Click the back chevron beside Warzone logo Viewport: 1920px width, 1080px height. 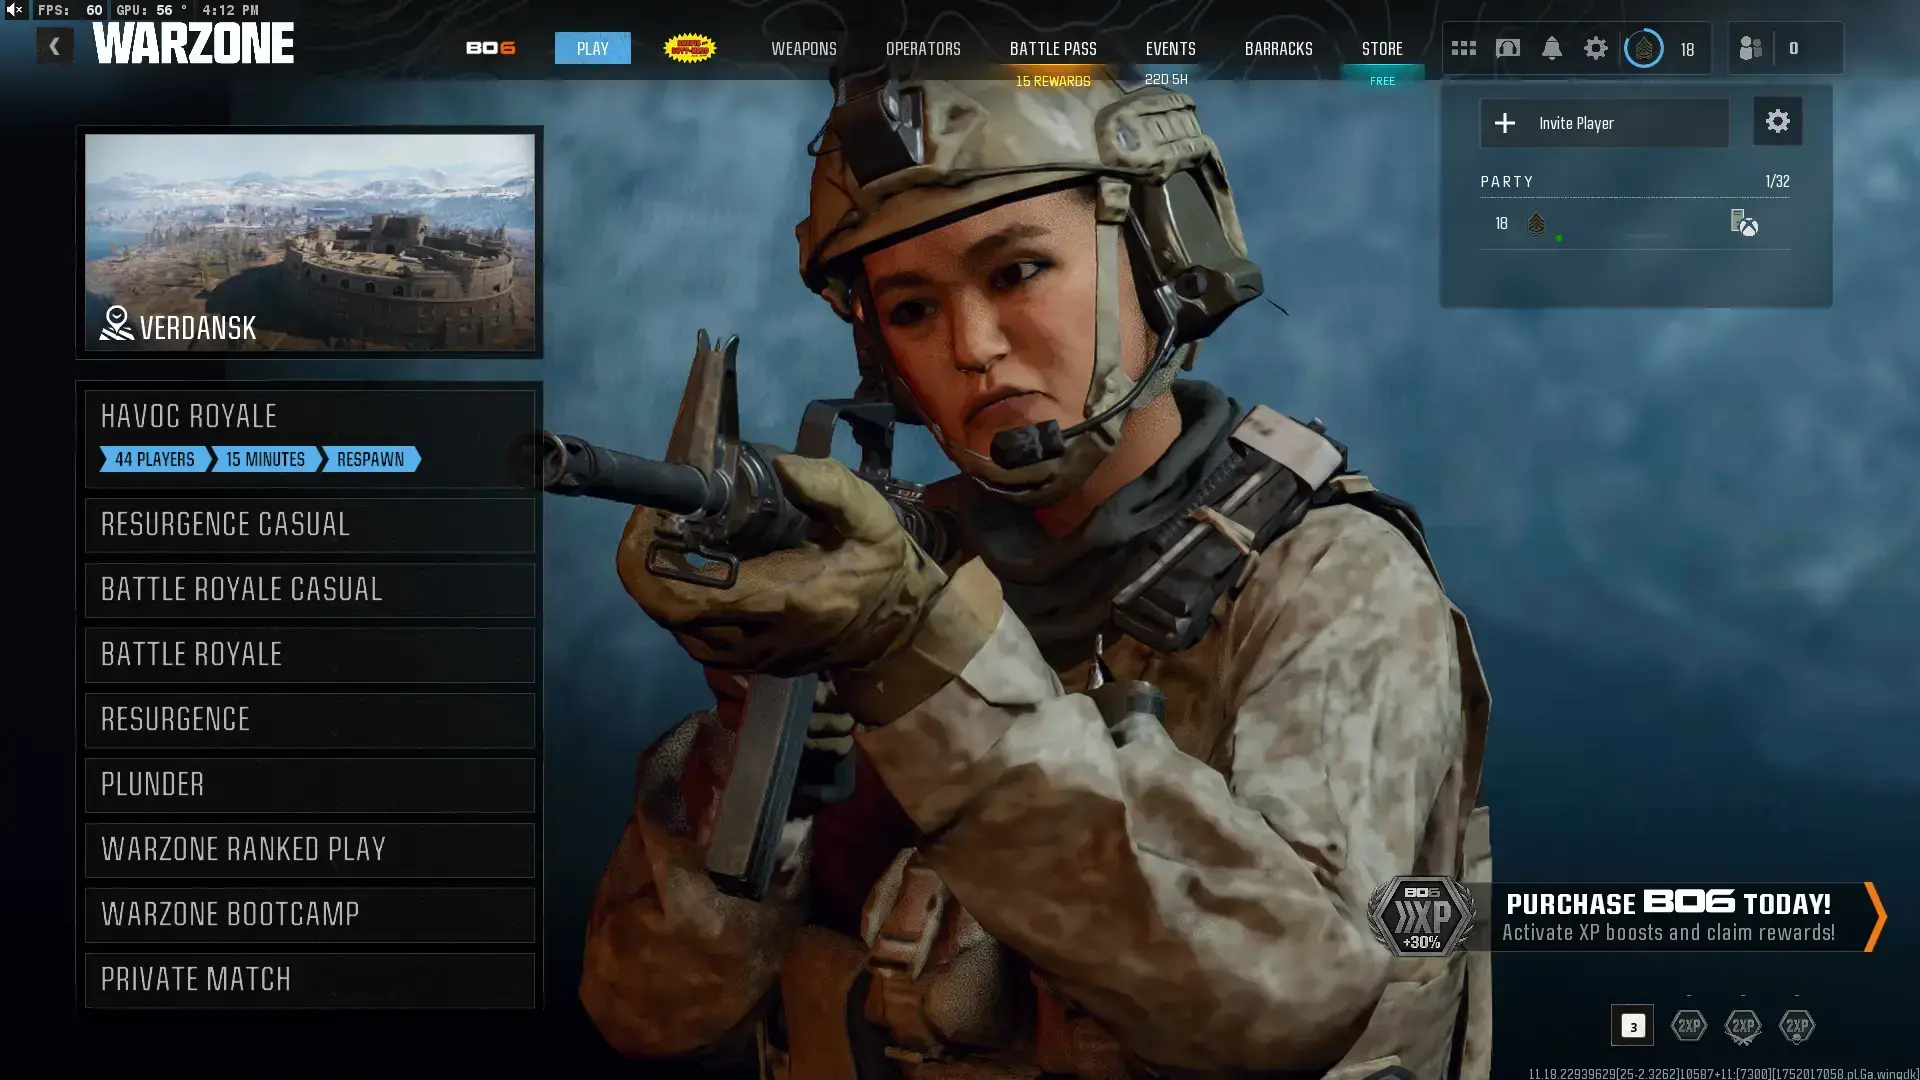point(55,46)
